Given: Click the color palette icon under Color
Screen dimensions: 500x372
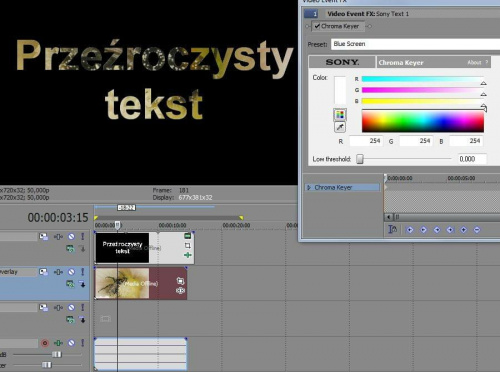Looking at the screenshot, I should (x=340, y=115).
